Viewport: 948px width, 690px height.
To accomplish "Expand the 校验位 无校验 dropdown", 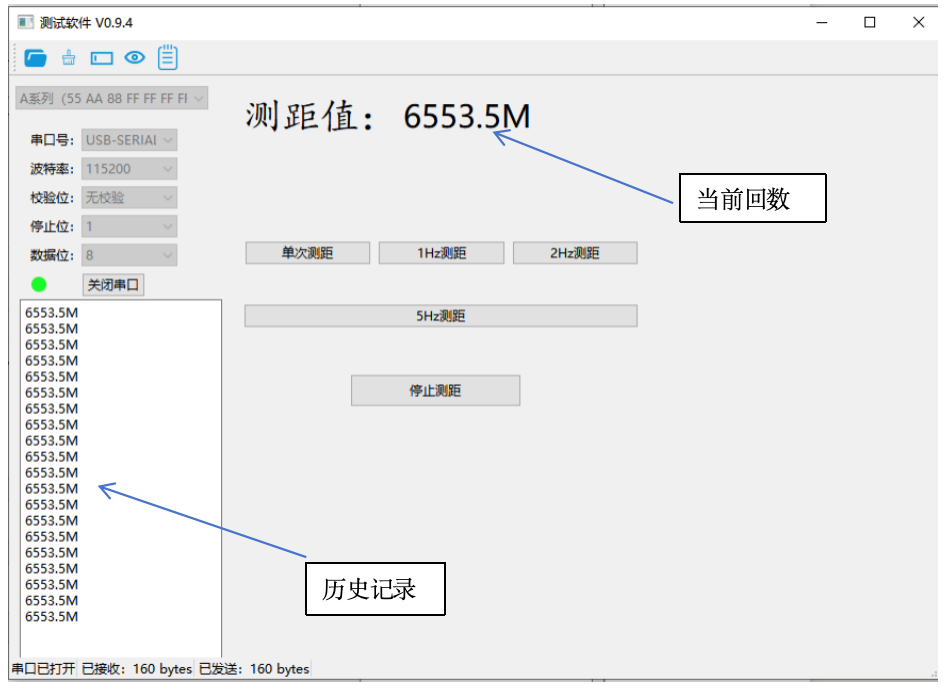I will tap(129, 198).
